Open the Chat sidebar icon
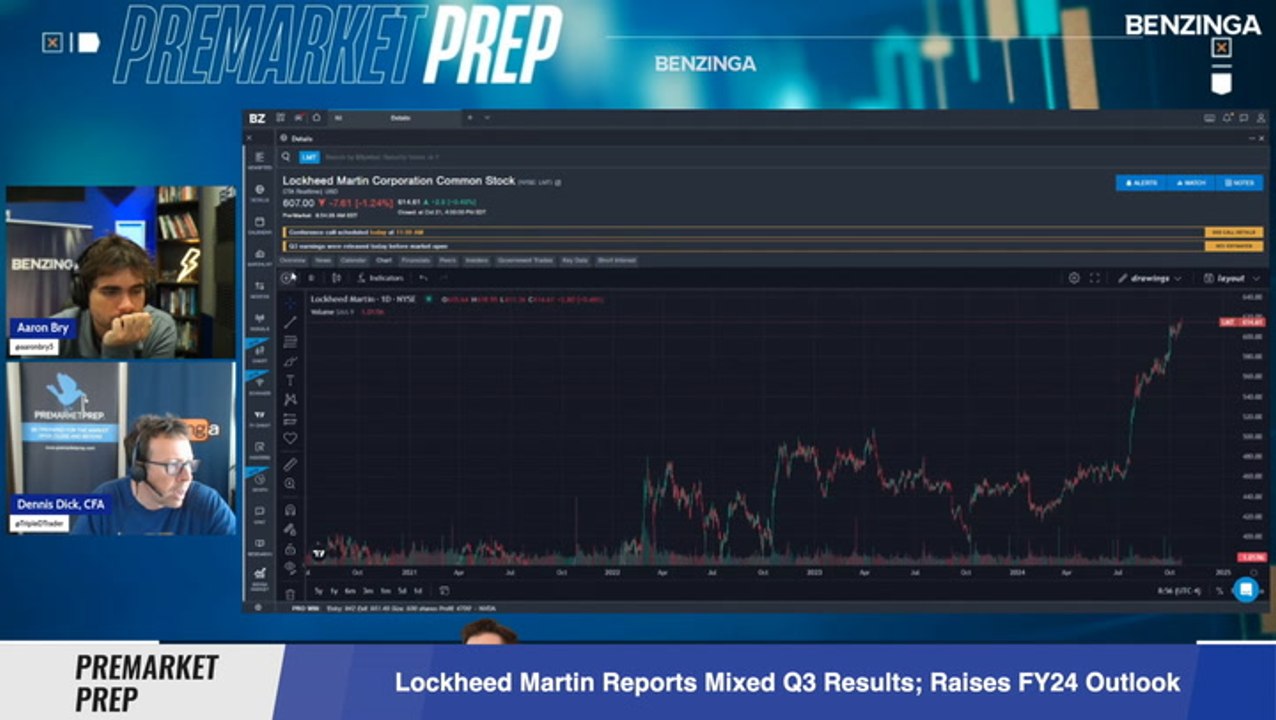The width and height of the screenshot is (1276, 720). click(260, 513)
